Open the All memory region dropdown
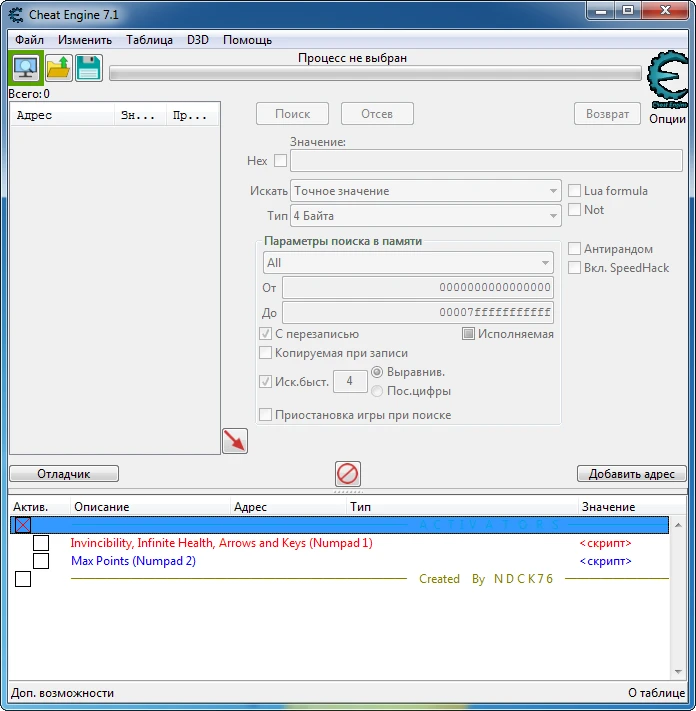This screenshot has width=696, height=711. 408,263
